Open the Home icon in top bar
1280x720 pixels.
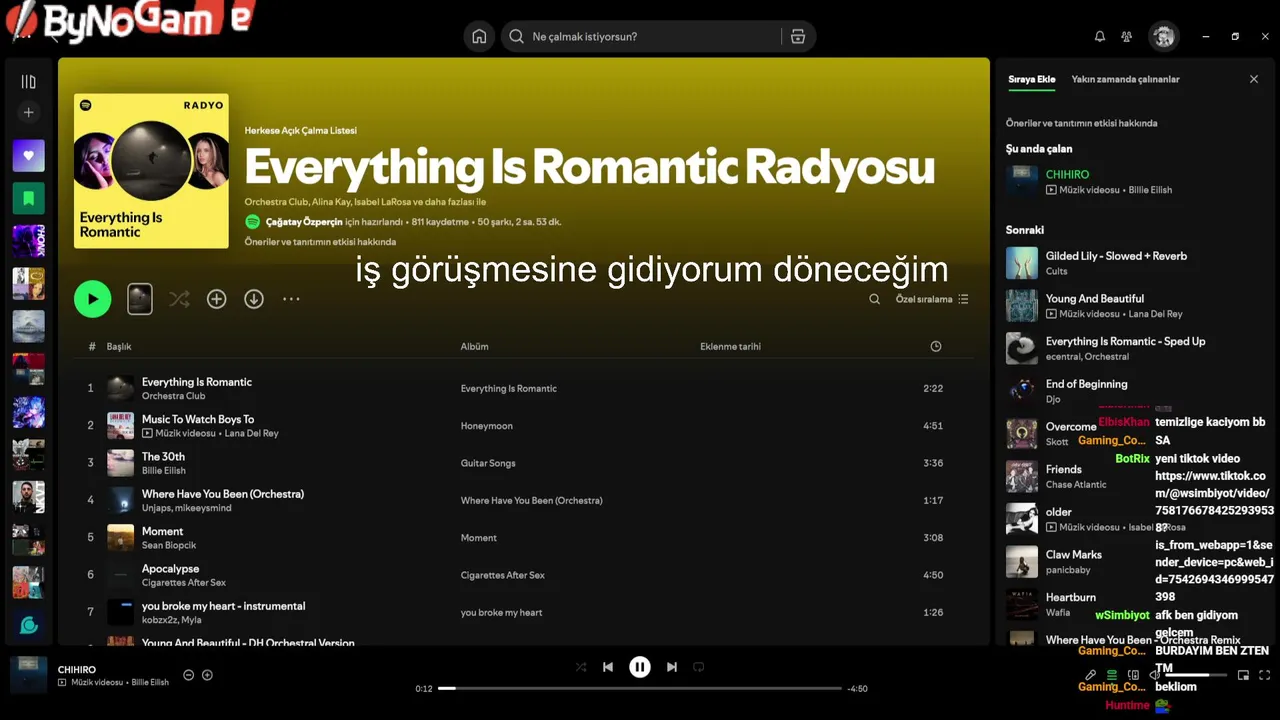tap(479, 37)
